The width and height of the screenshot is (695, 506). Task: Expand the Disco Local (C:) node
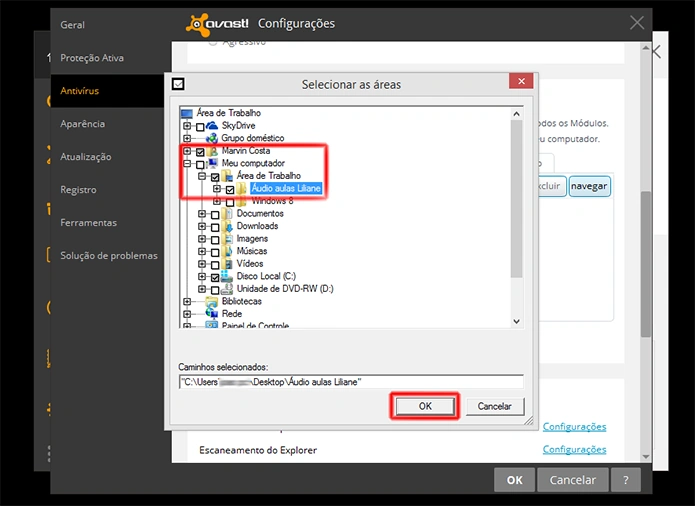(202, 276)
